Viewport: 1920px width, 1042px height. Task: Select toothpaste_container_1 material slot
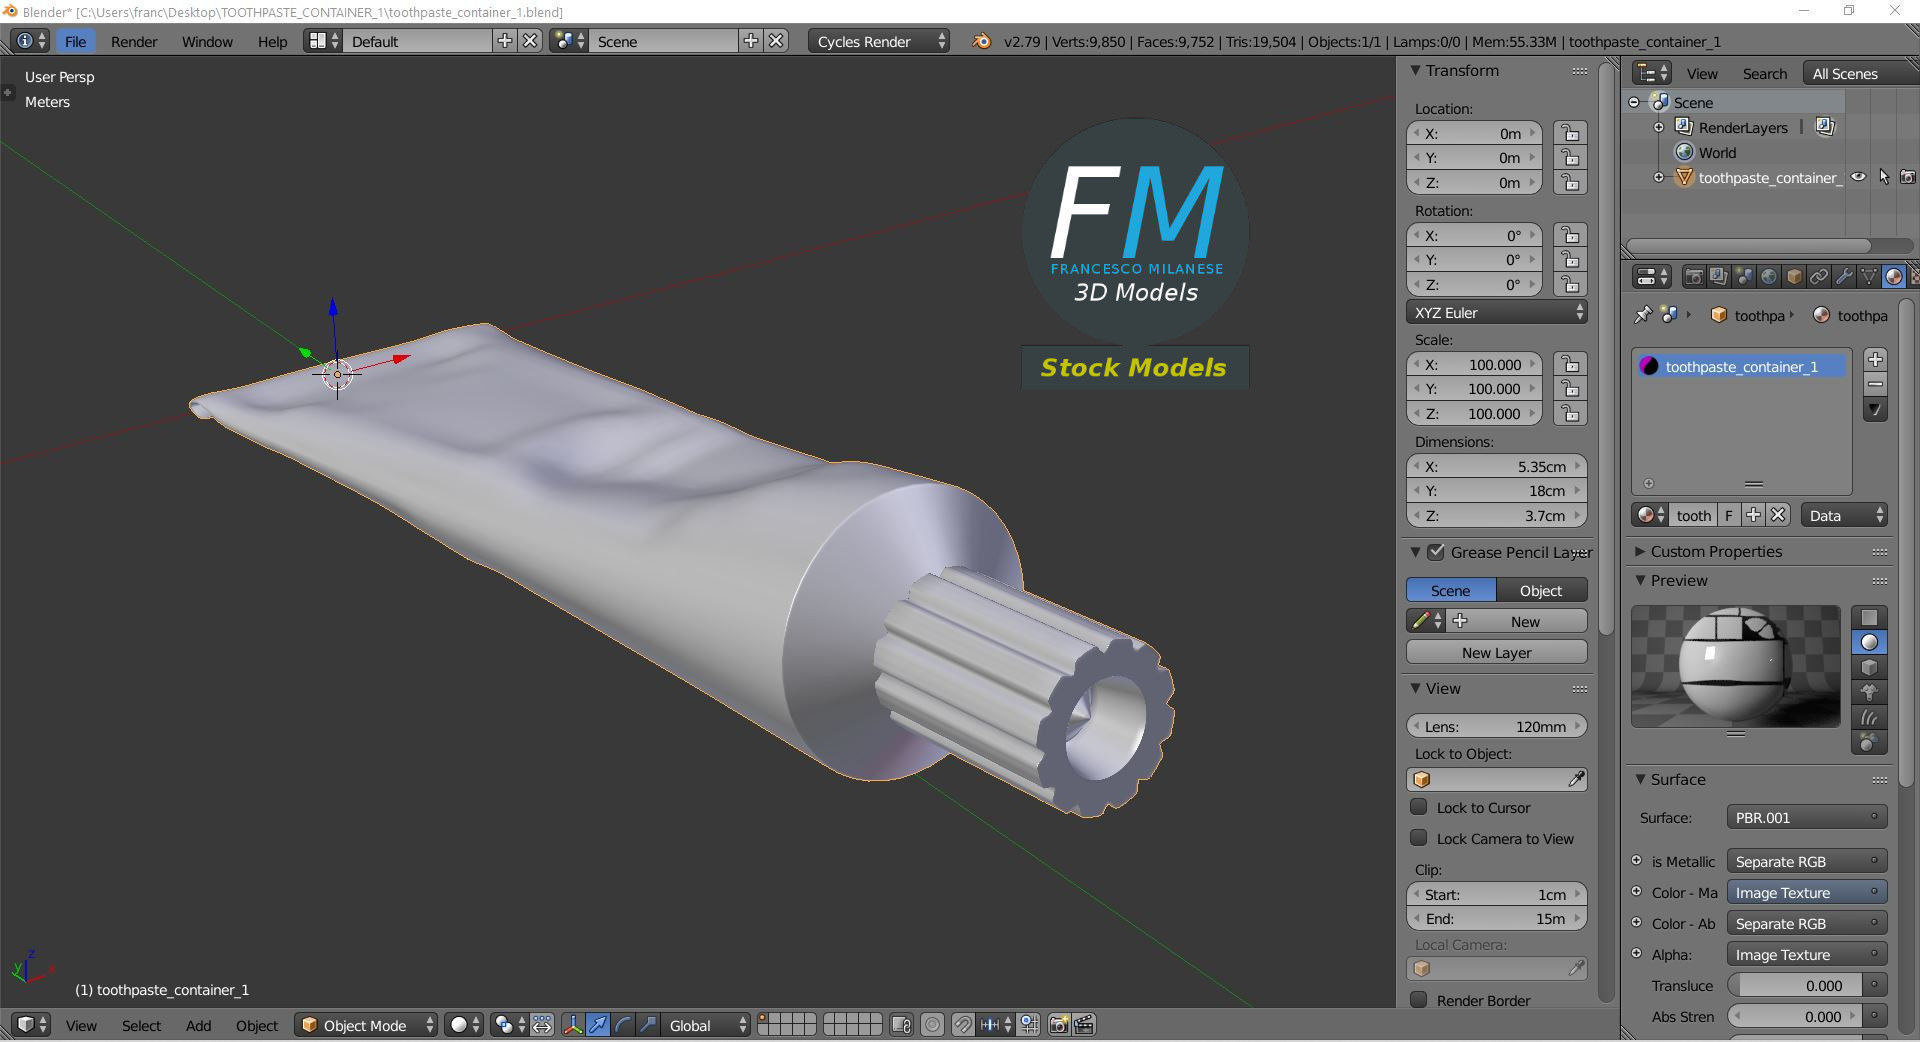point(1742,366)
